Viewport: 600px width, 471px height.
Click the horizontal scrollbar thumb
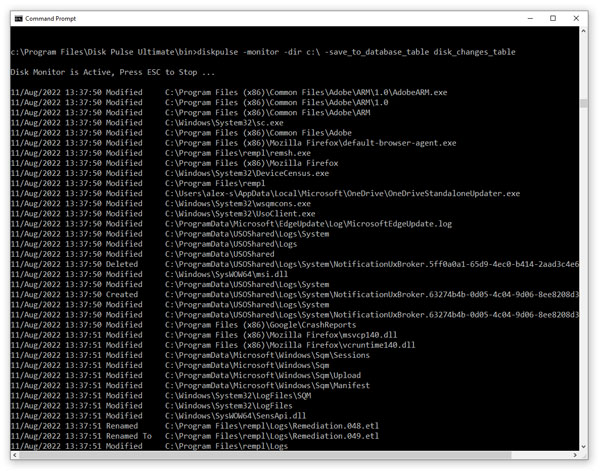pyautogui.click(x=265, y=455)
